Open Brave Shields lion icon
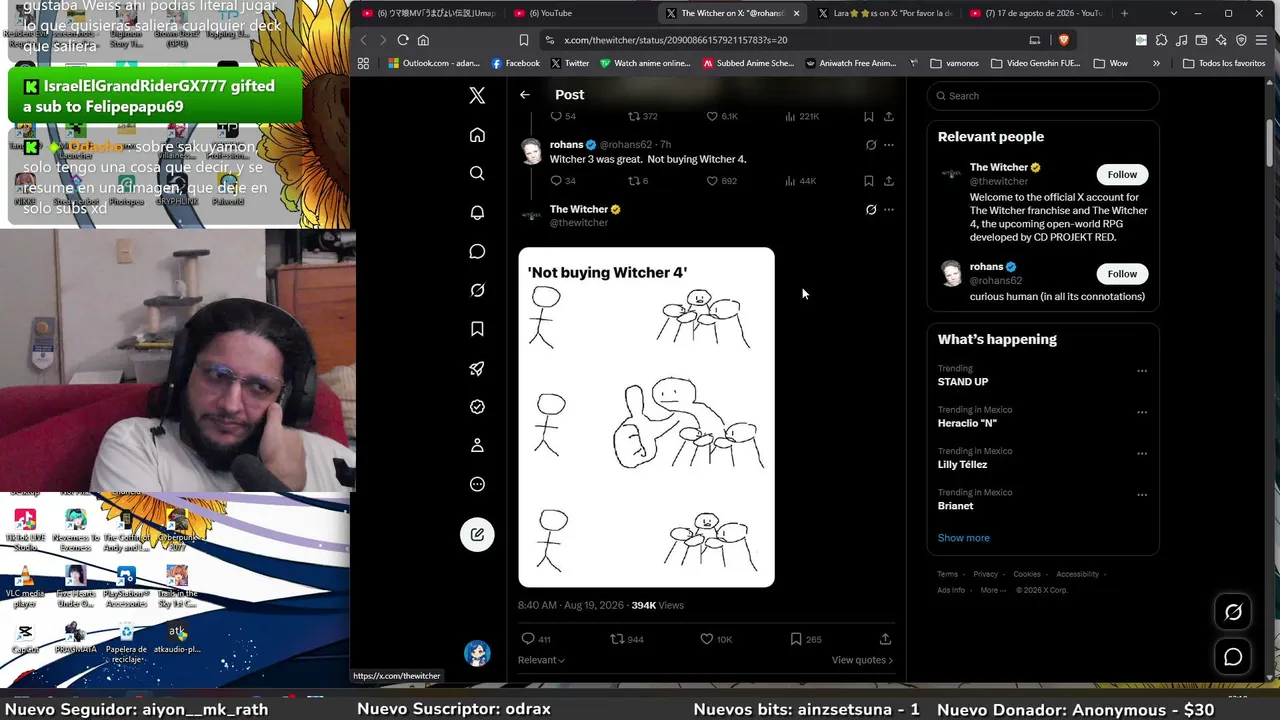The width and height of the screenshot is (1280, 720). coord(1063,40)
